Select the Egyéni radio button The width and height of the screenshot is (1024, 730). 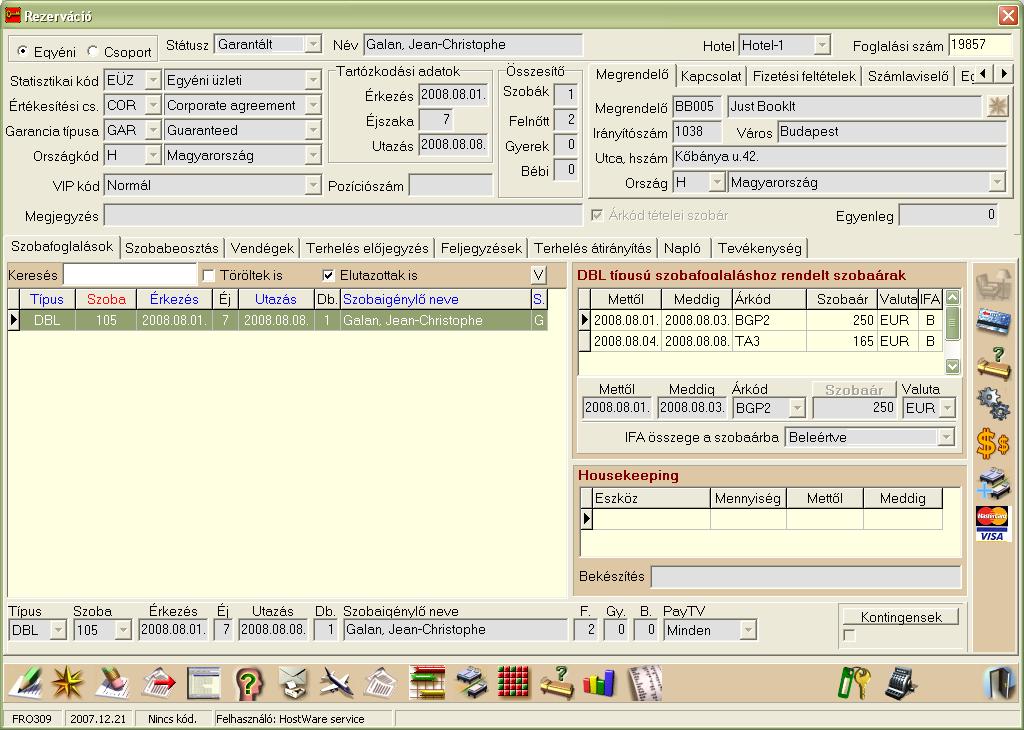pos(24,51)
